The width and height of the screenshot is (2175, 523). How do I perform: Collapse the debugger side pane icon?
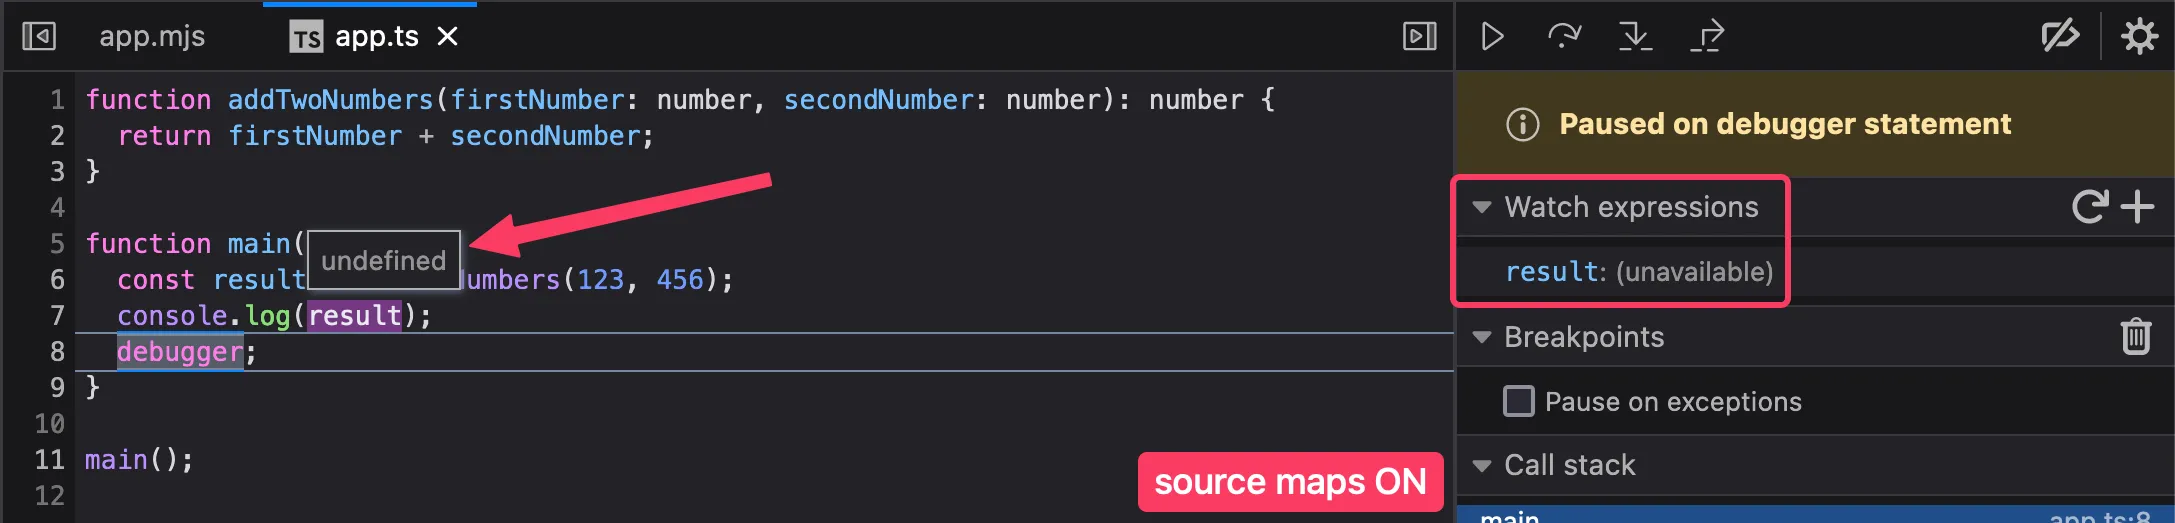[1419, 37]
